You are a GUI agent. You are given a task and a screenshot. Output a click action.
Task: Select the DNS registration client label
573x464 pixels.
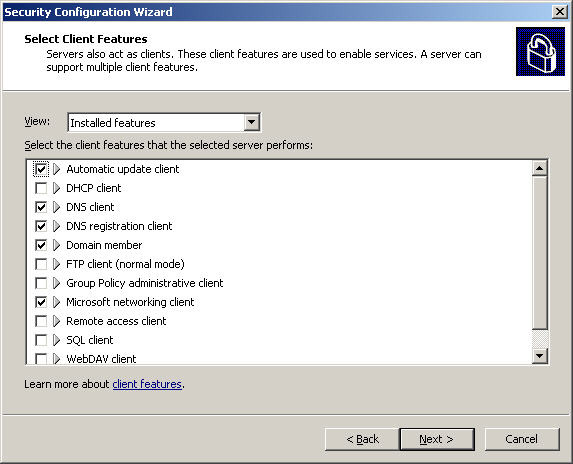(119, 226)
